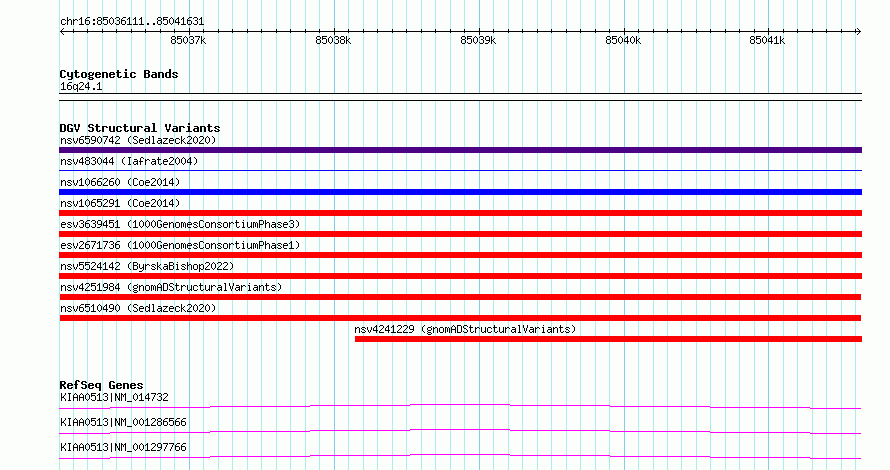Click the red nsv6510490 variant bar

coord(460,318)
